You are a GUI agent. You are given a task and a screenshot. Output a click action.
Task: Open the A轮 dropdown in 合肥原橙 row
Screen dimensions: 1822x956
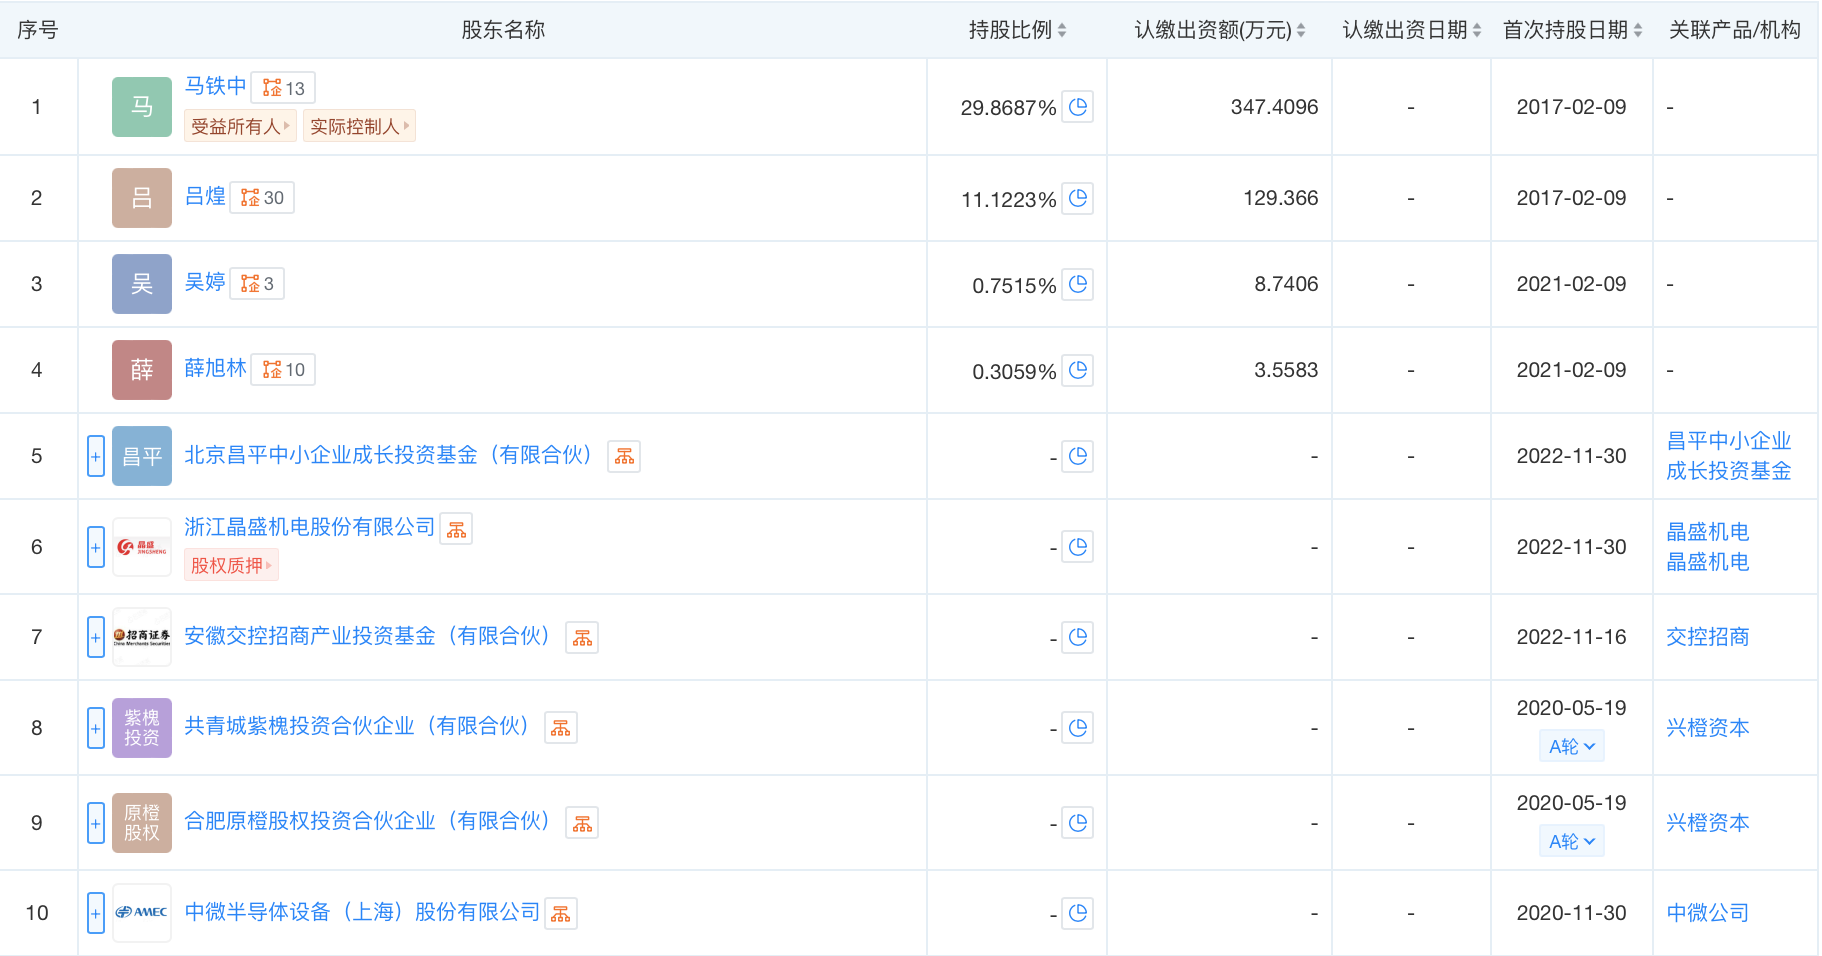(1571, 841)
